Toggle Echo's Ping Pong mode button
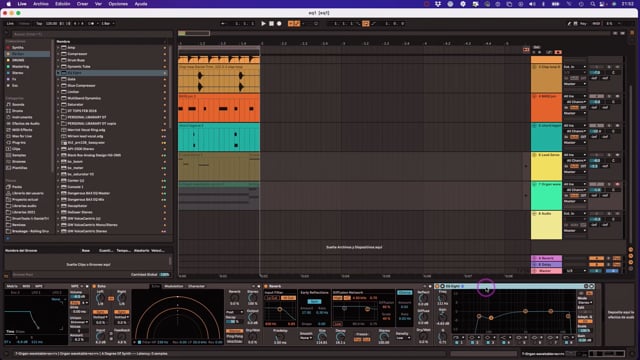 coord(235,336)
